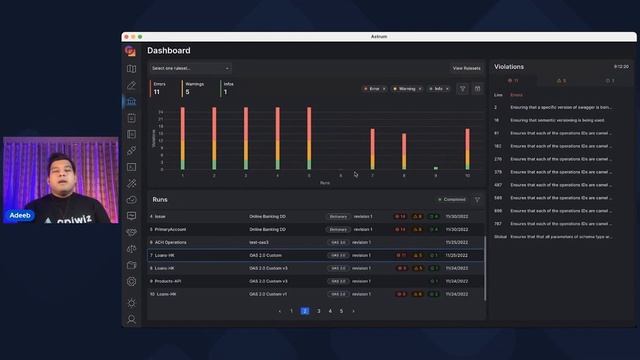The width and height of the screenshot is (640, 360).
Task: Click the chart bar for run 10
Action: point(467,149)
